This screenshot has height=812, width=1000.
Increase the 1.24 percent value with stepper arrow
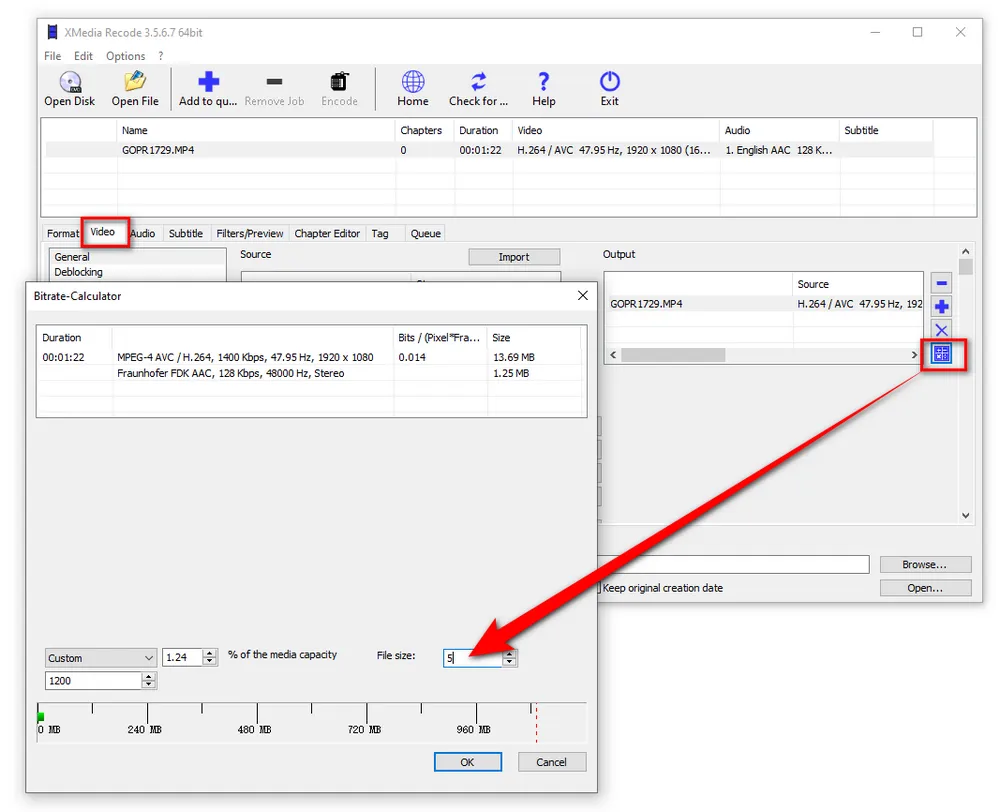(209, 653)
